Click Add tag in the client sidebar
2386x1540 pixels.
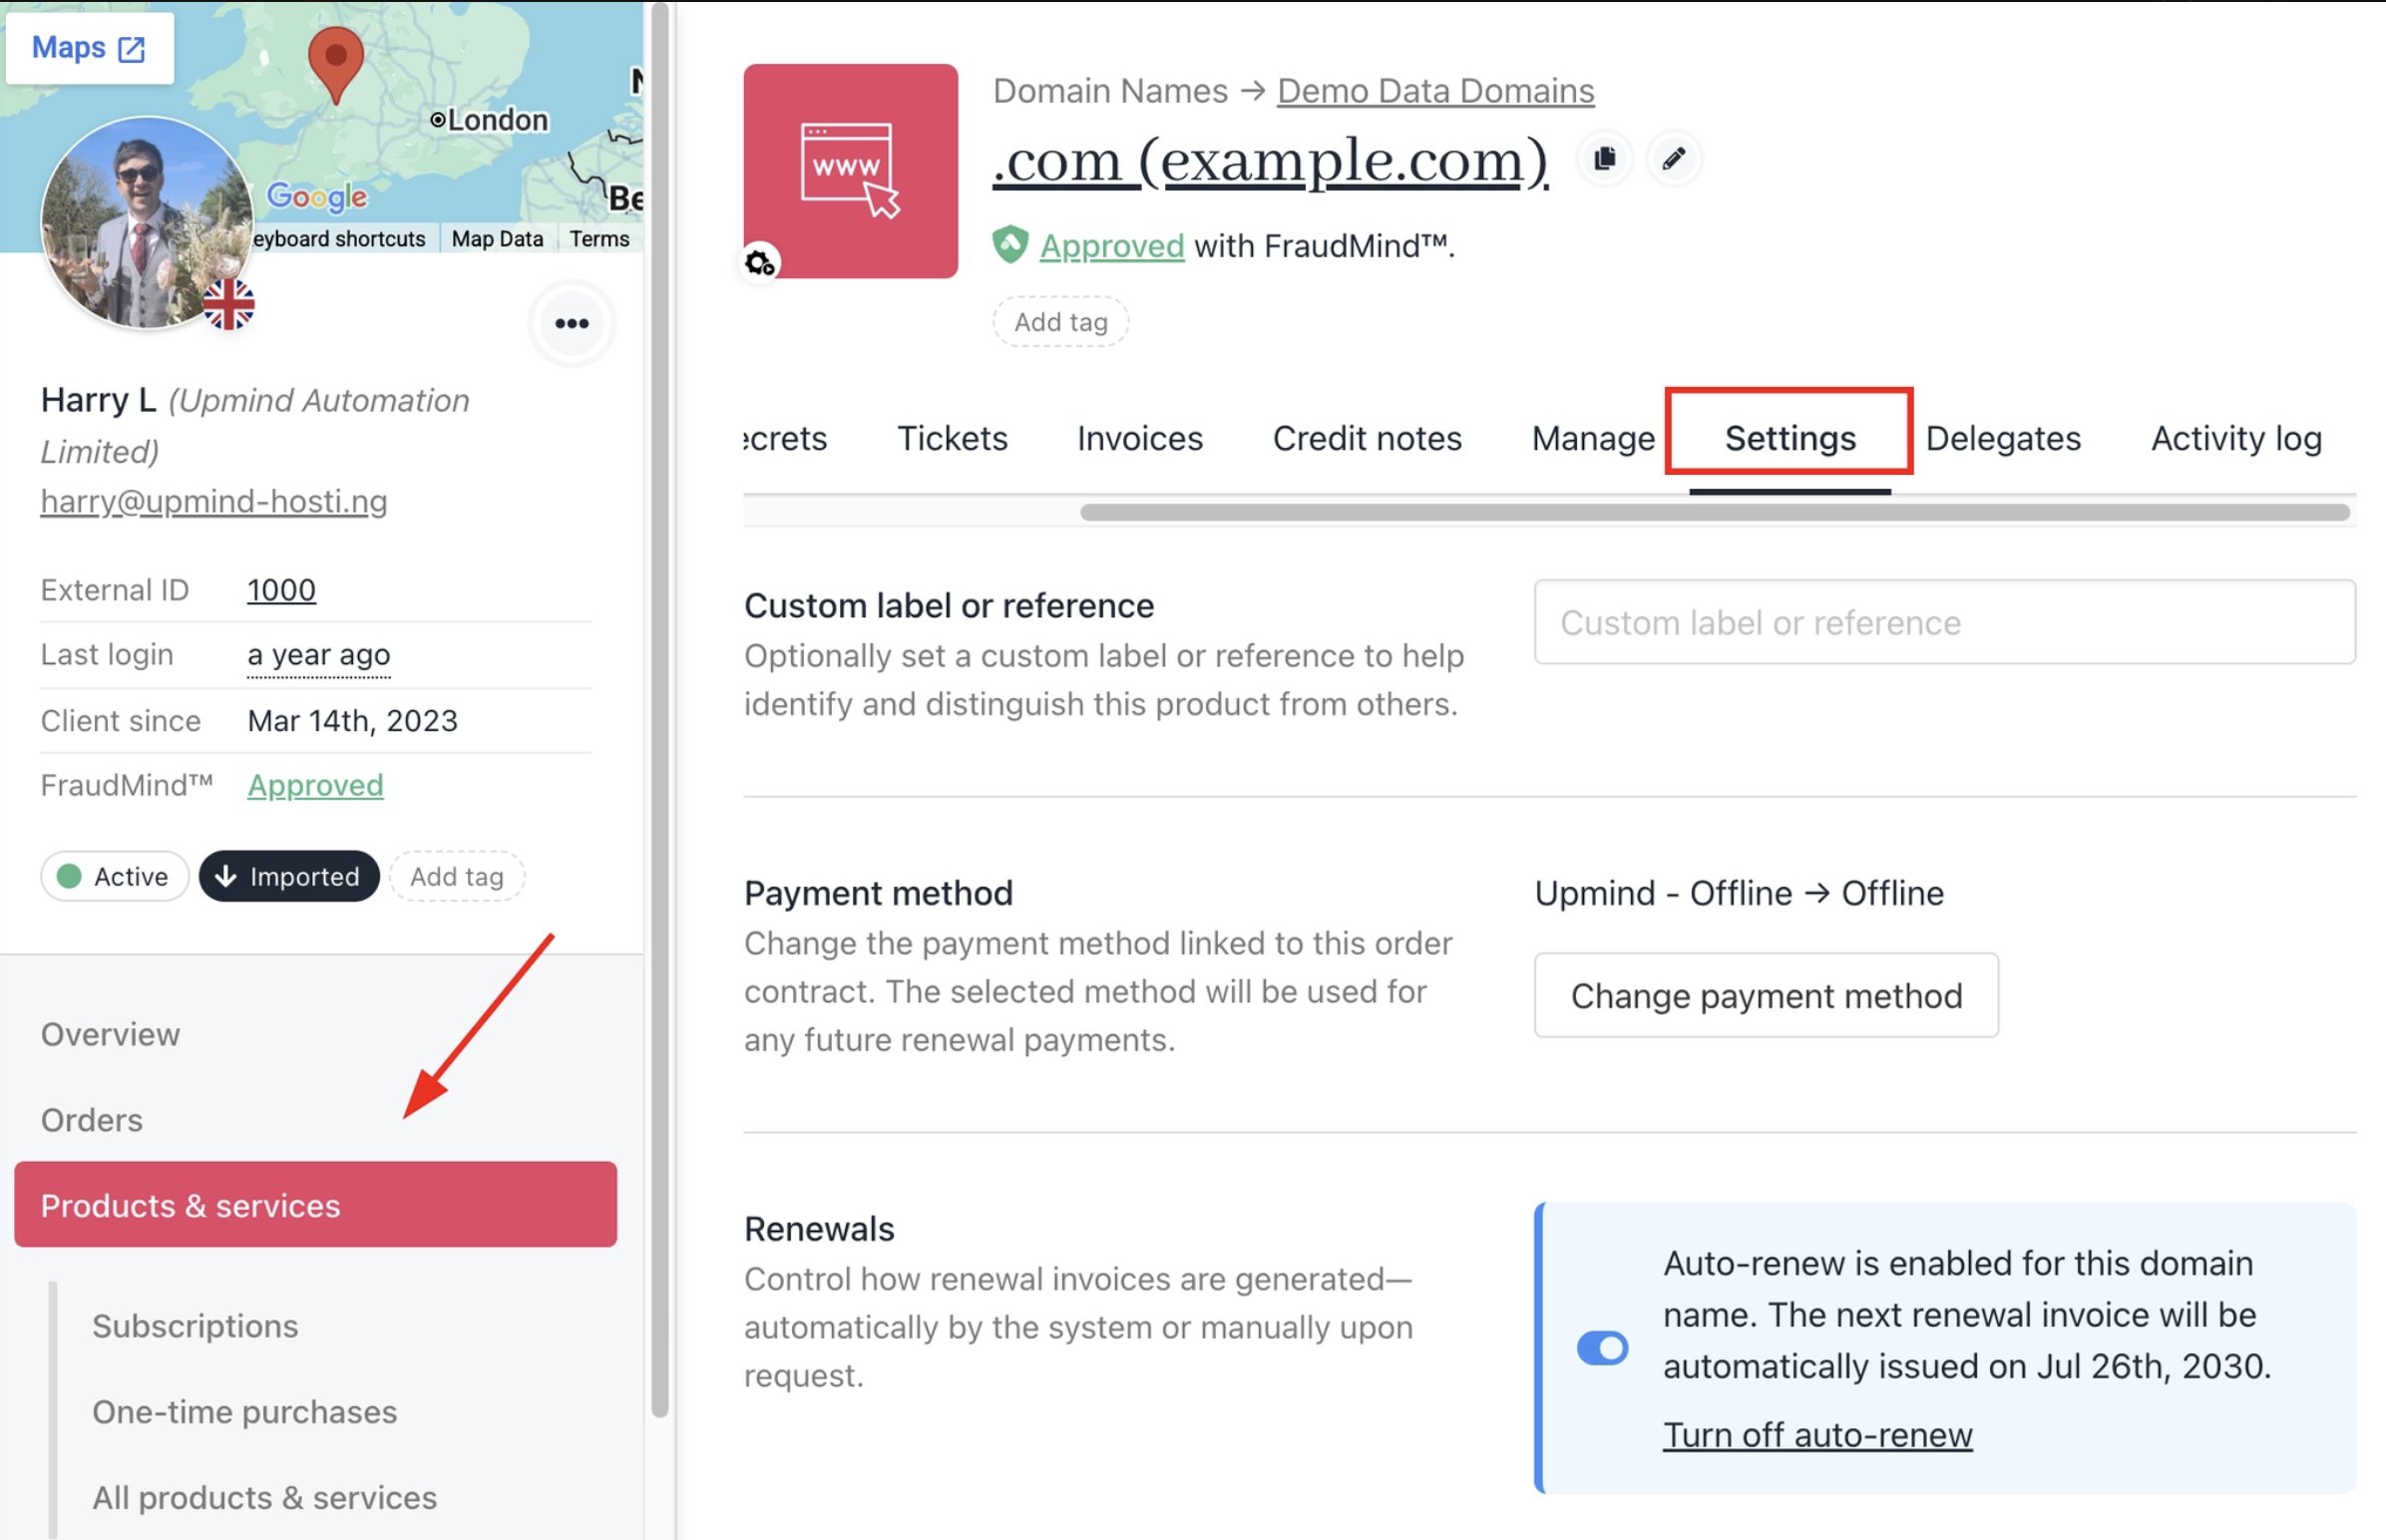coord(457,876)
